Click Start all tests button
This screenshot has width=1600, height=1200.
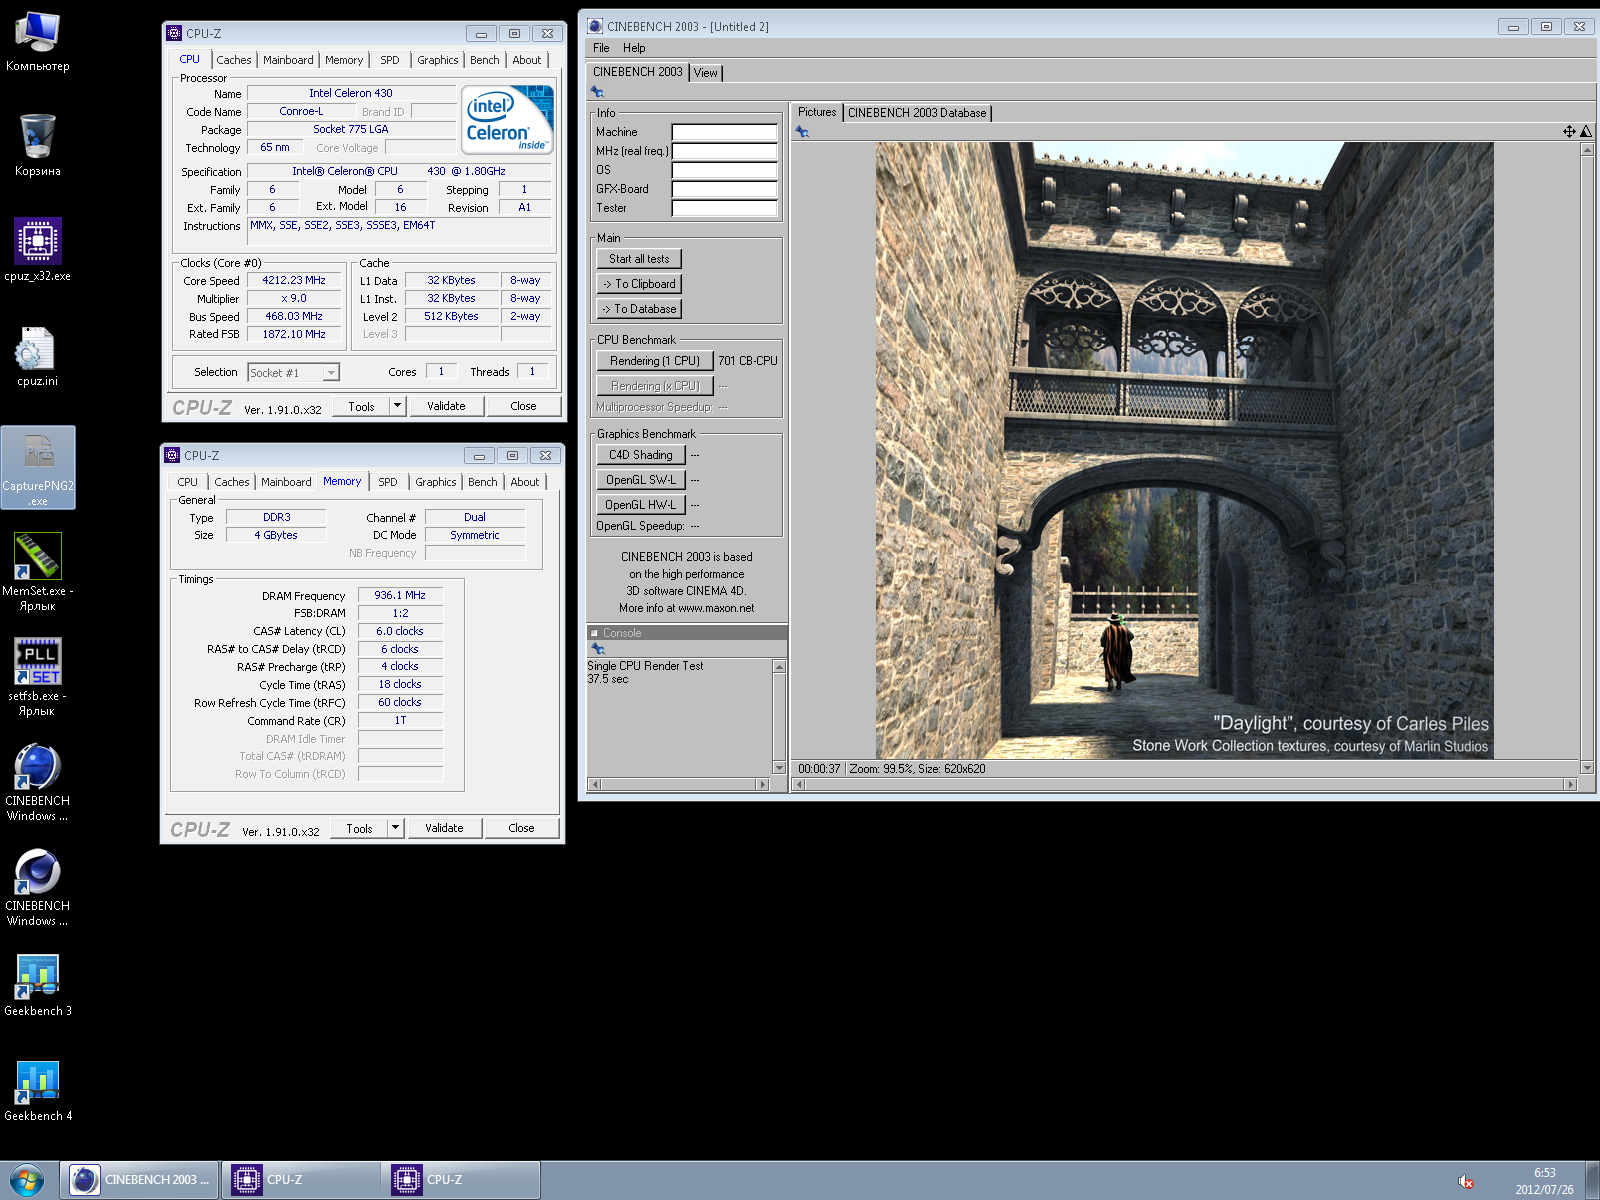(639, 259)
